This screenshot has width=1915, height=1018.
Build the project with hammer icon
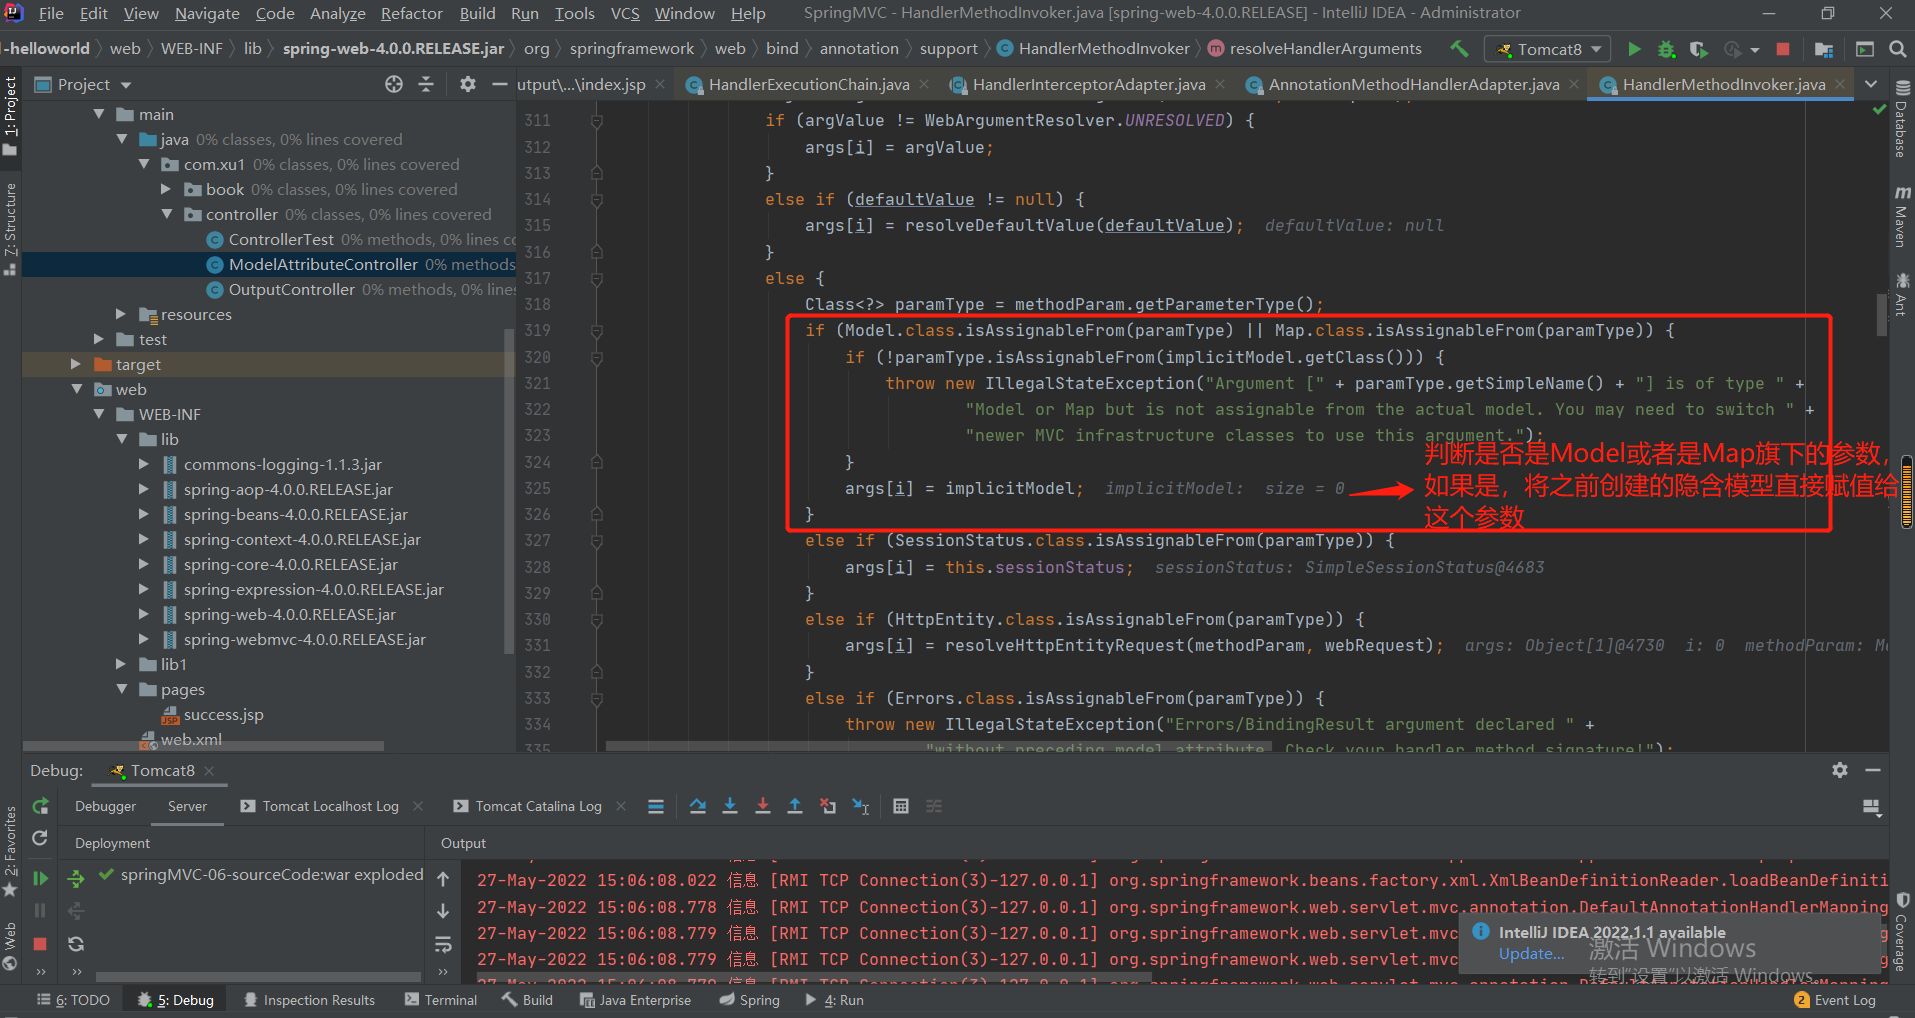(x=1459, y=49)
